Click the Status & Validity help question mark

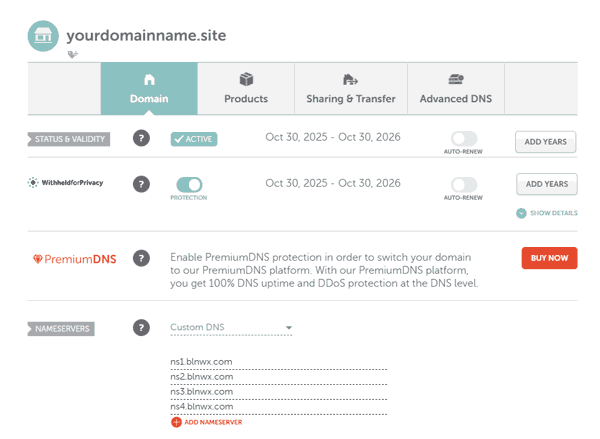pos(141,139)
